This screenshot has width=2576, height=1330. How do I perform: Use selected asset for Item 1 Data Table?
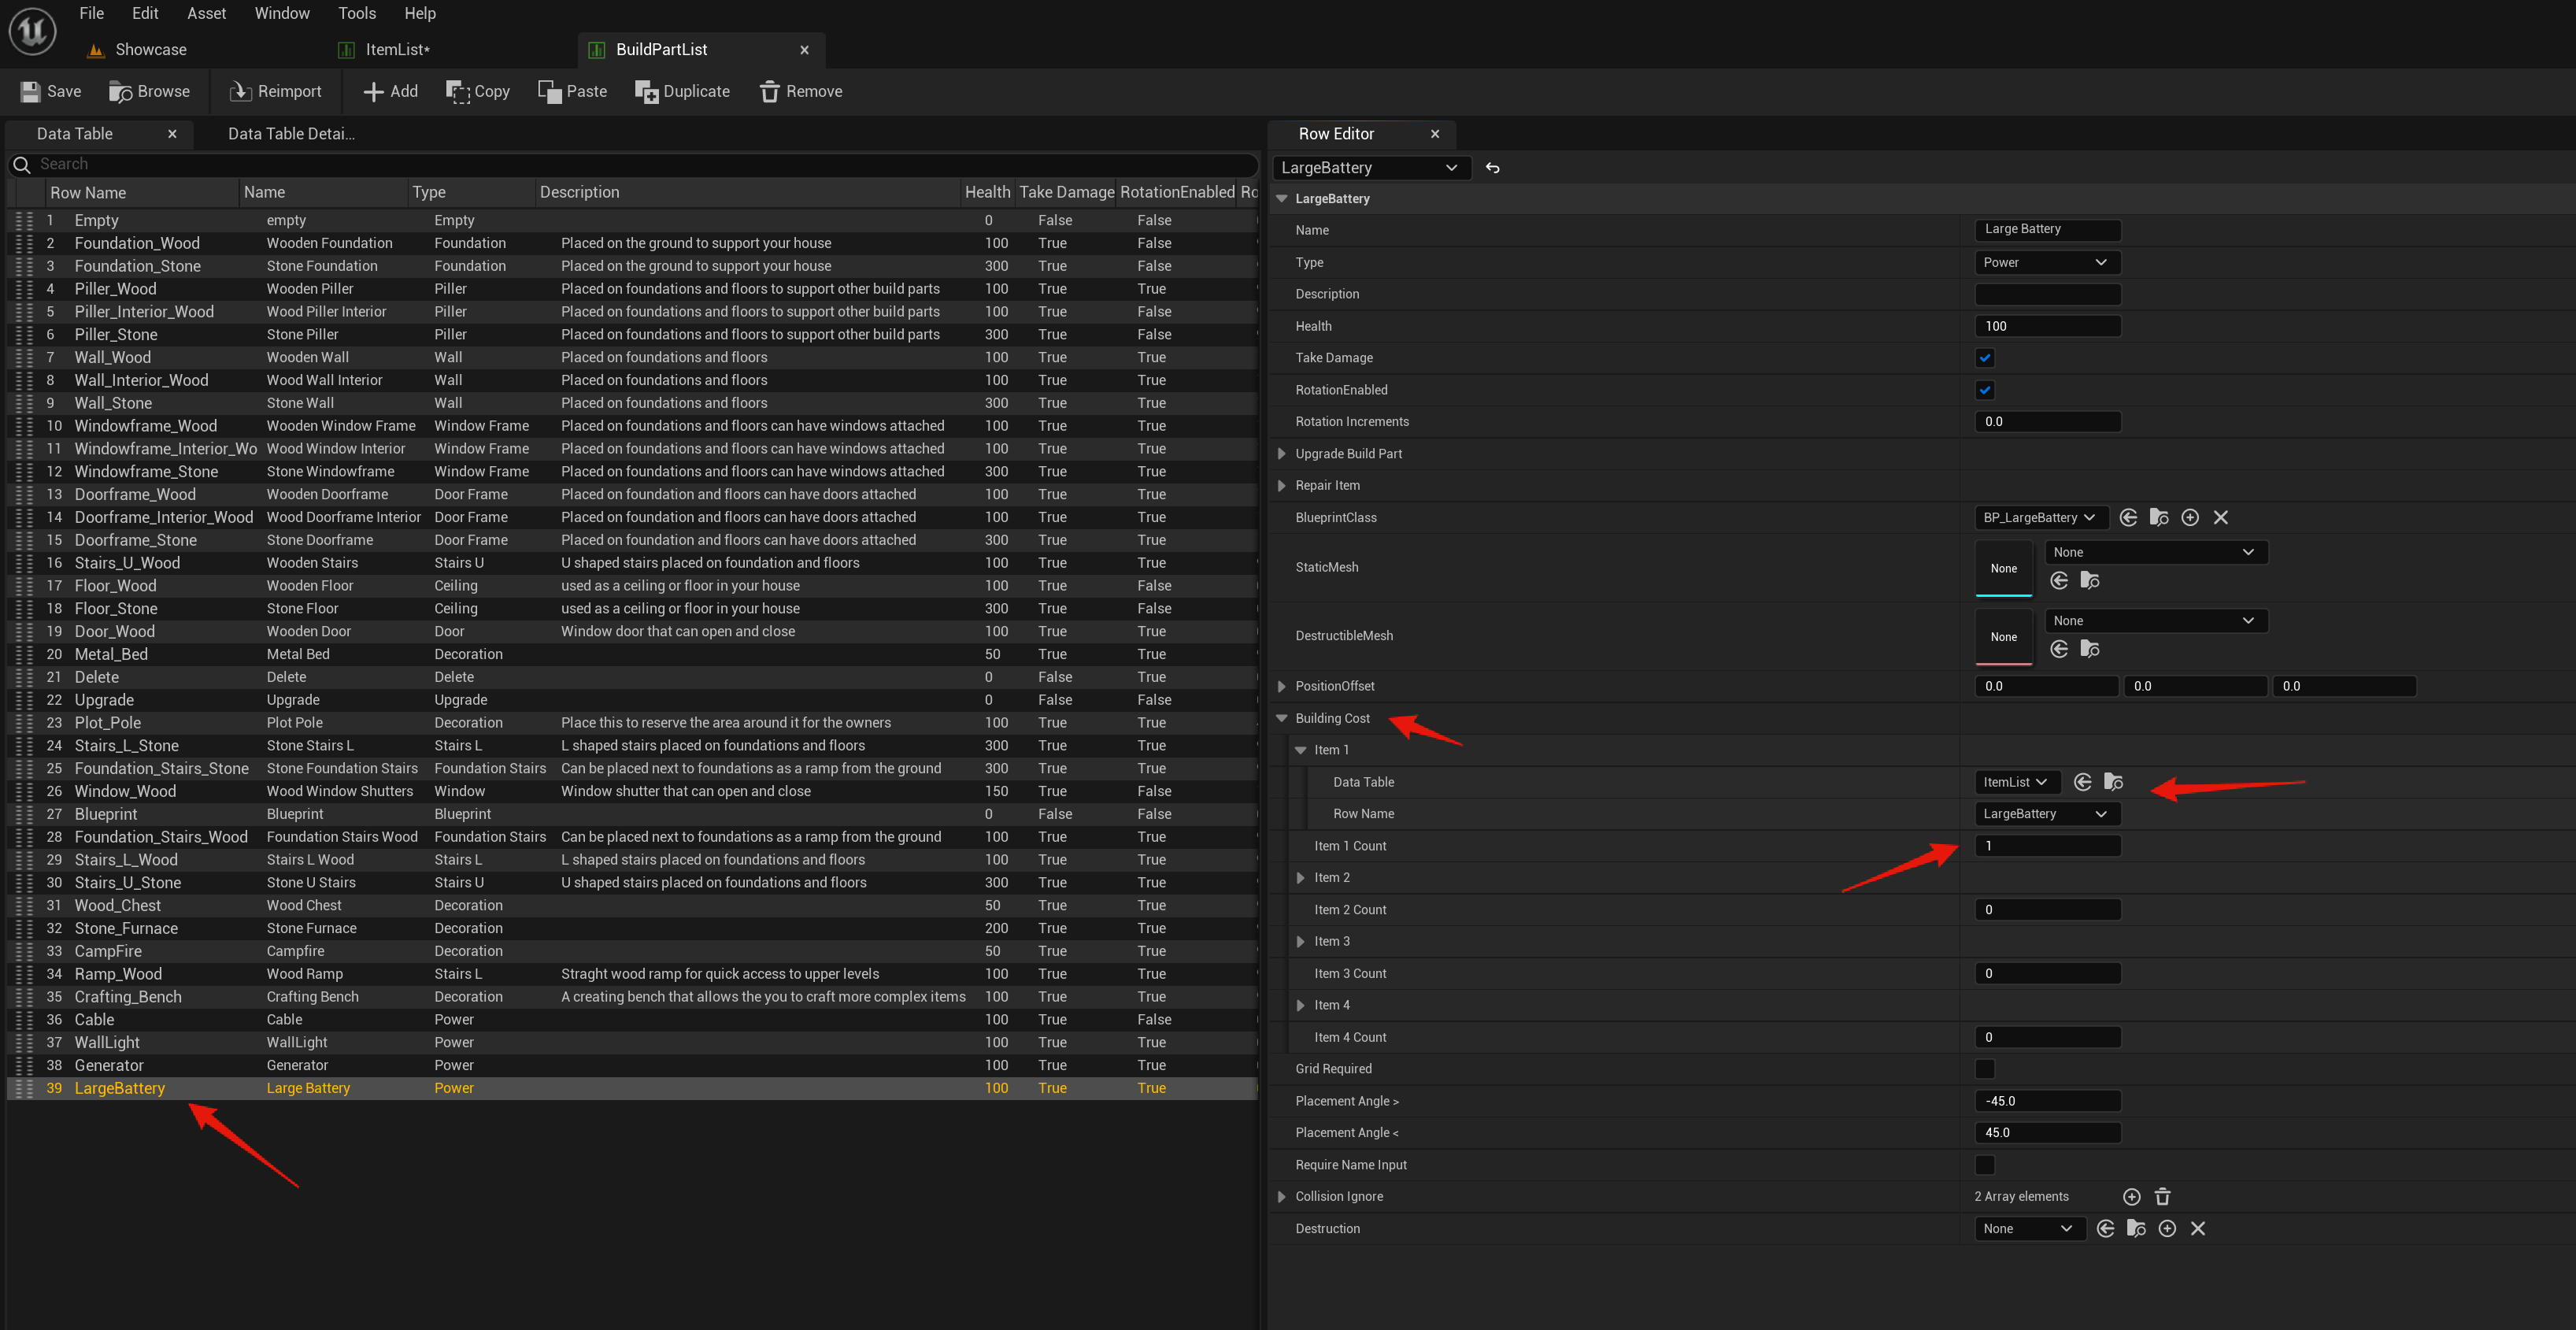2082,782
